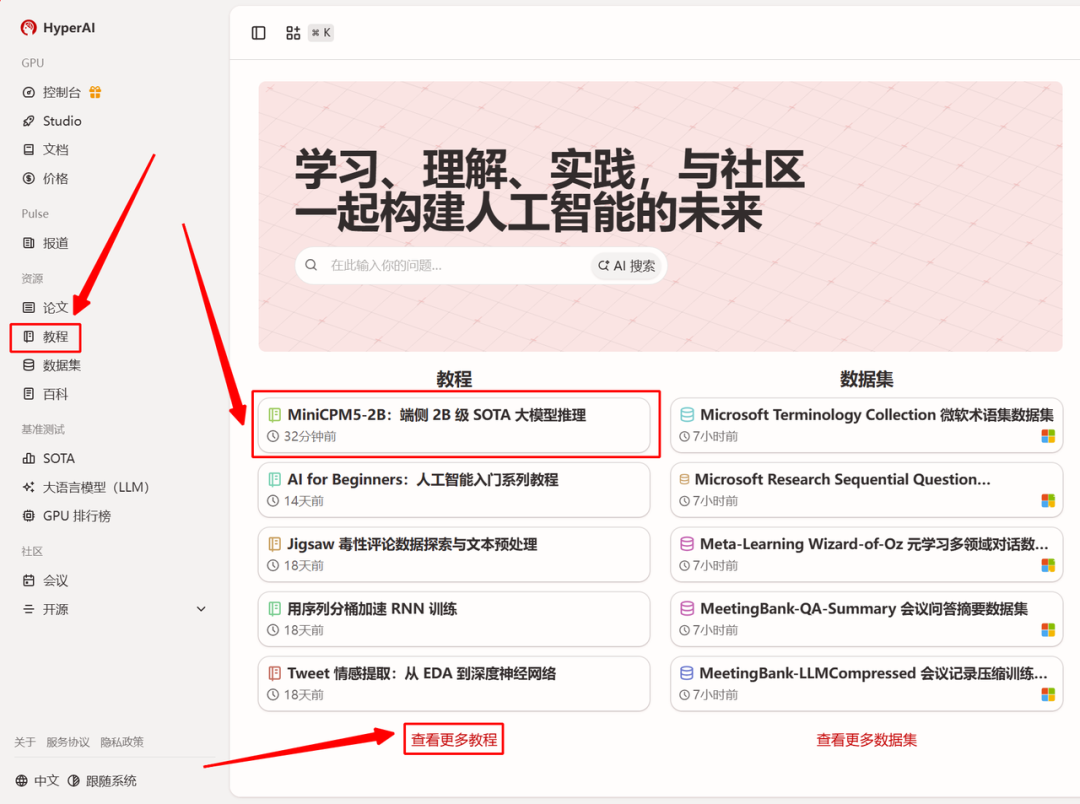This screenshot has height=804, width=1080.
Task: Open MiniCPM5-2B tutorial title
Action: click(x=437, y=415)
